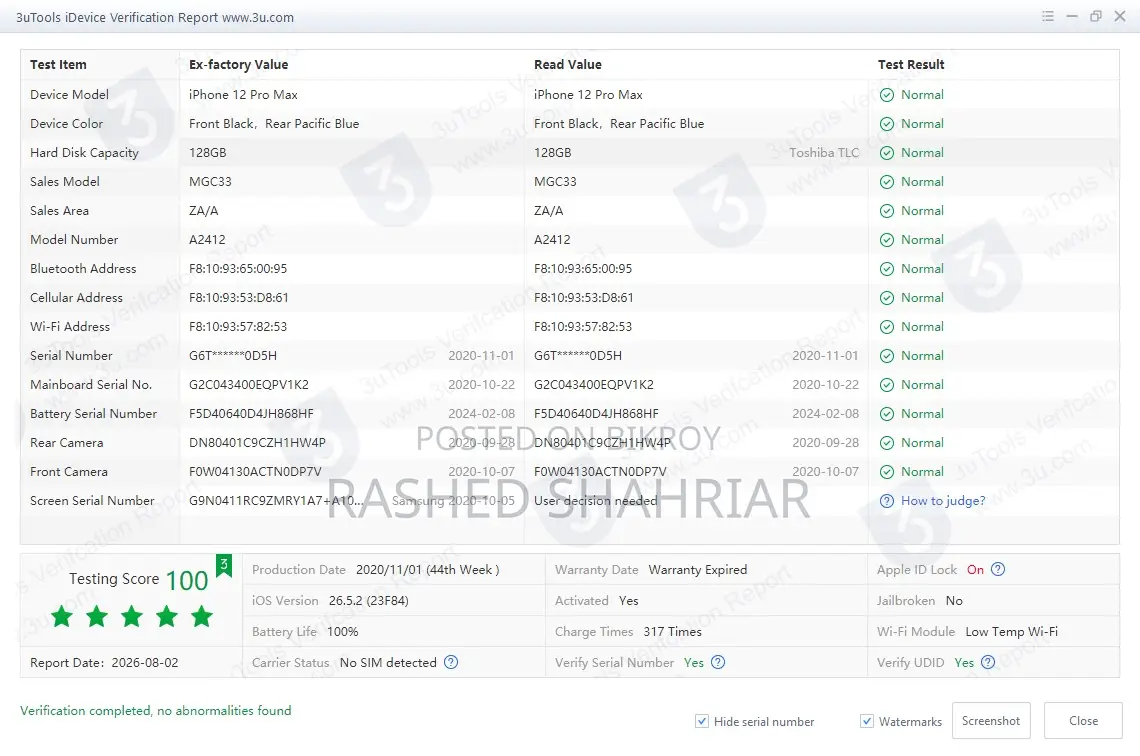
Task: Click the Production Date 2020/11/01 value
Action: point(428,570)
